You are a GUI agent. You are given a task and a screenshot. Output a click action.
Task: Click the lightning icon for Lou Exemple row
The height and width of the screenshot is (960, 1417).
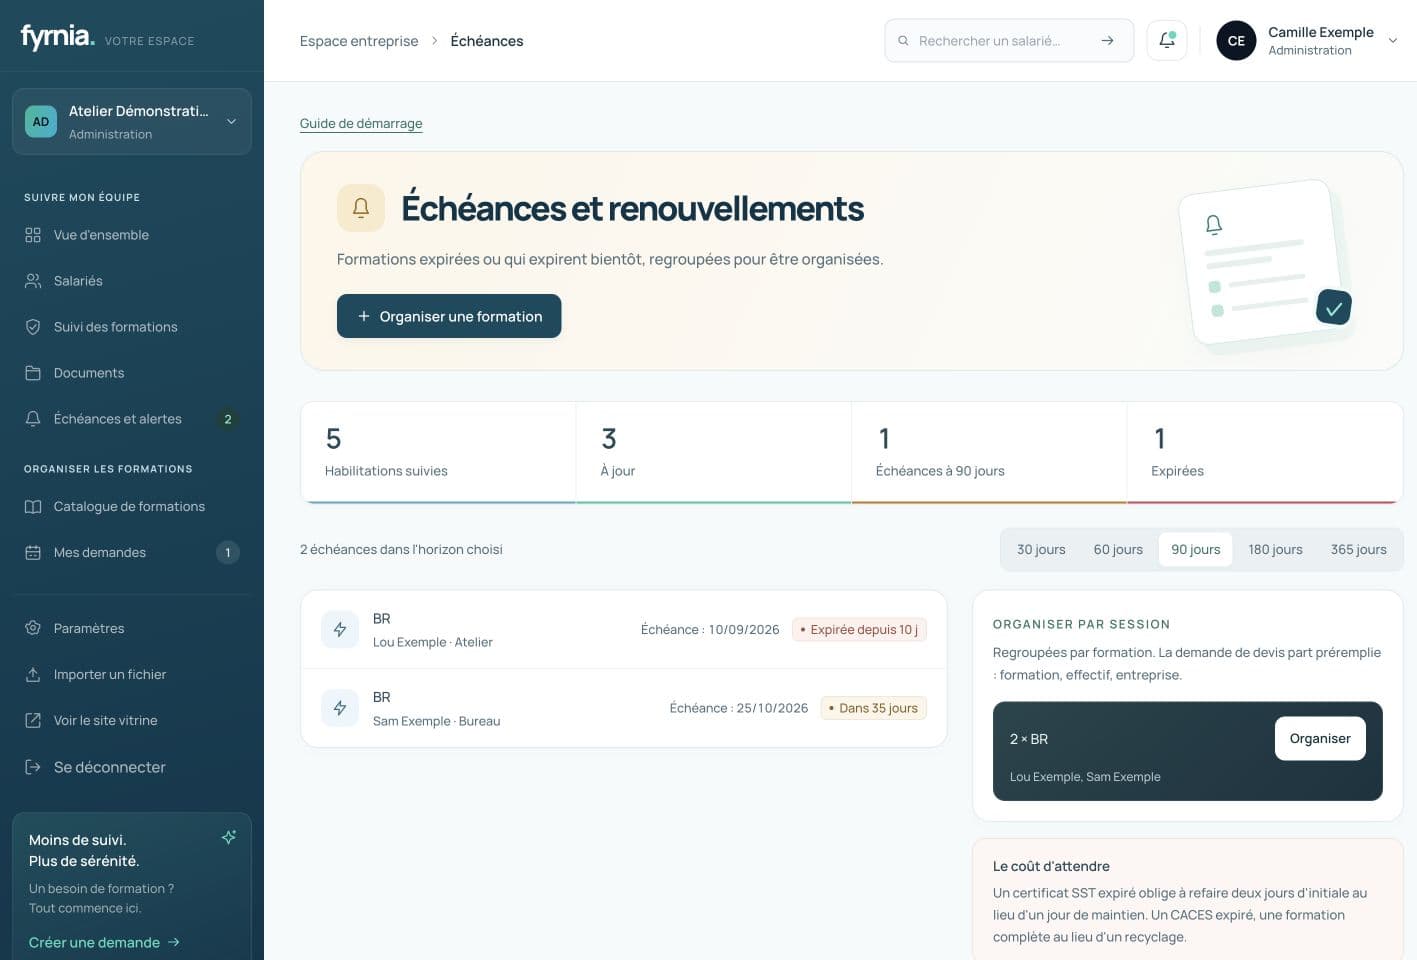(340, 629)
